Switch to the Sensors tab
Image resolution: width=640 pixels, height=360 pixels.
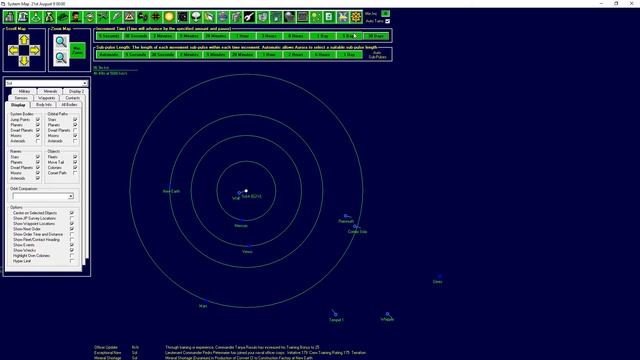click(21, 98)
